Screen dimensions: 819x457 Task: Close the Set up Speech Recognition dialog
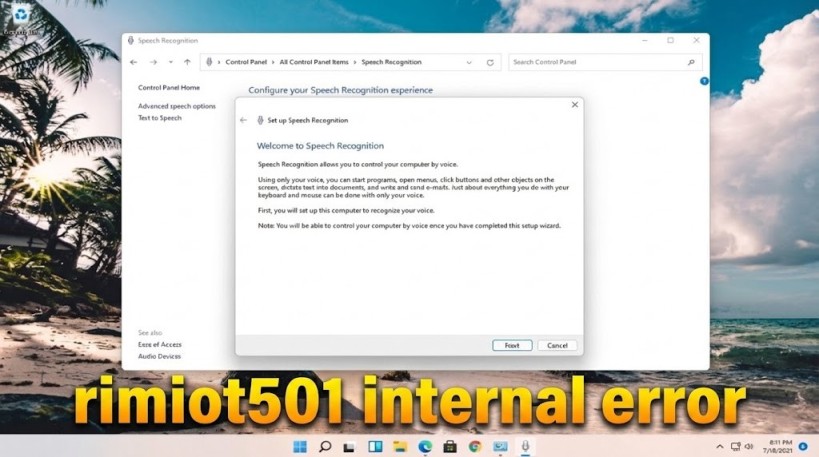[x=575, y=105]
